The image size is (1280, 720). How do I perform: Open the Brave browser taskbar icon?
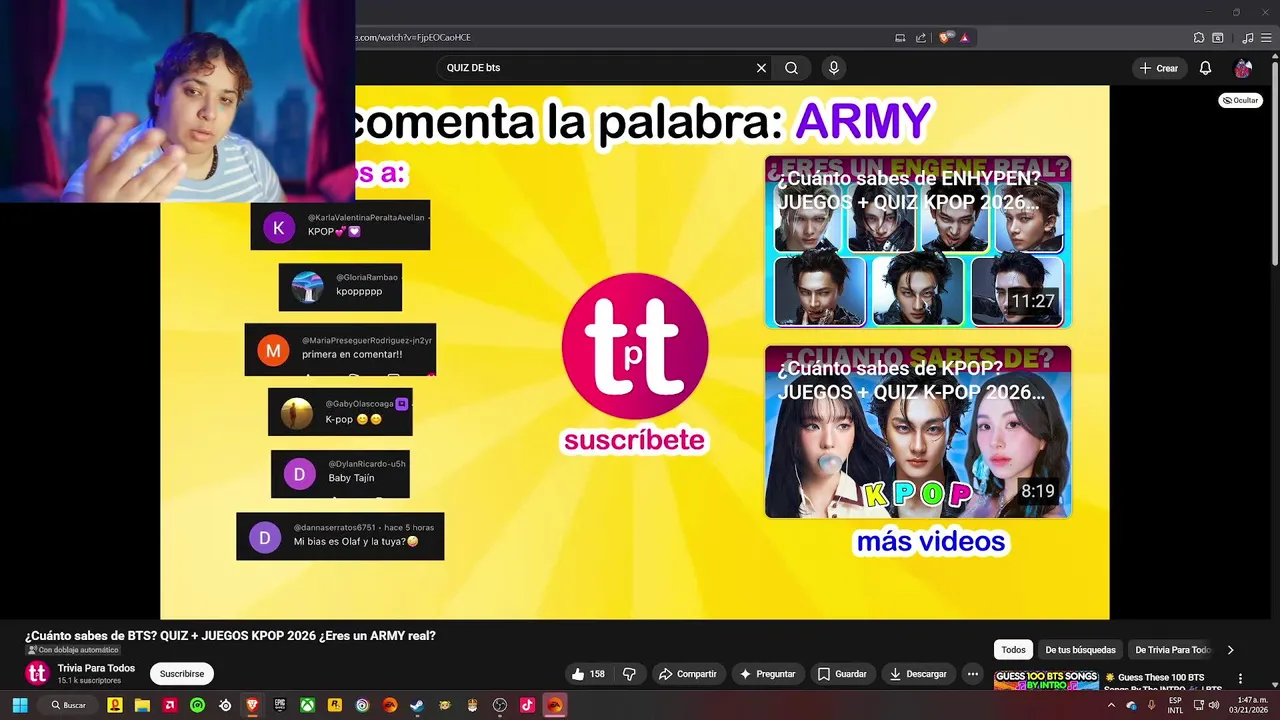[x=252, y=705]
